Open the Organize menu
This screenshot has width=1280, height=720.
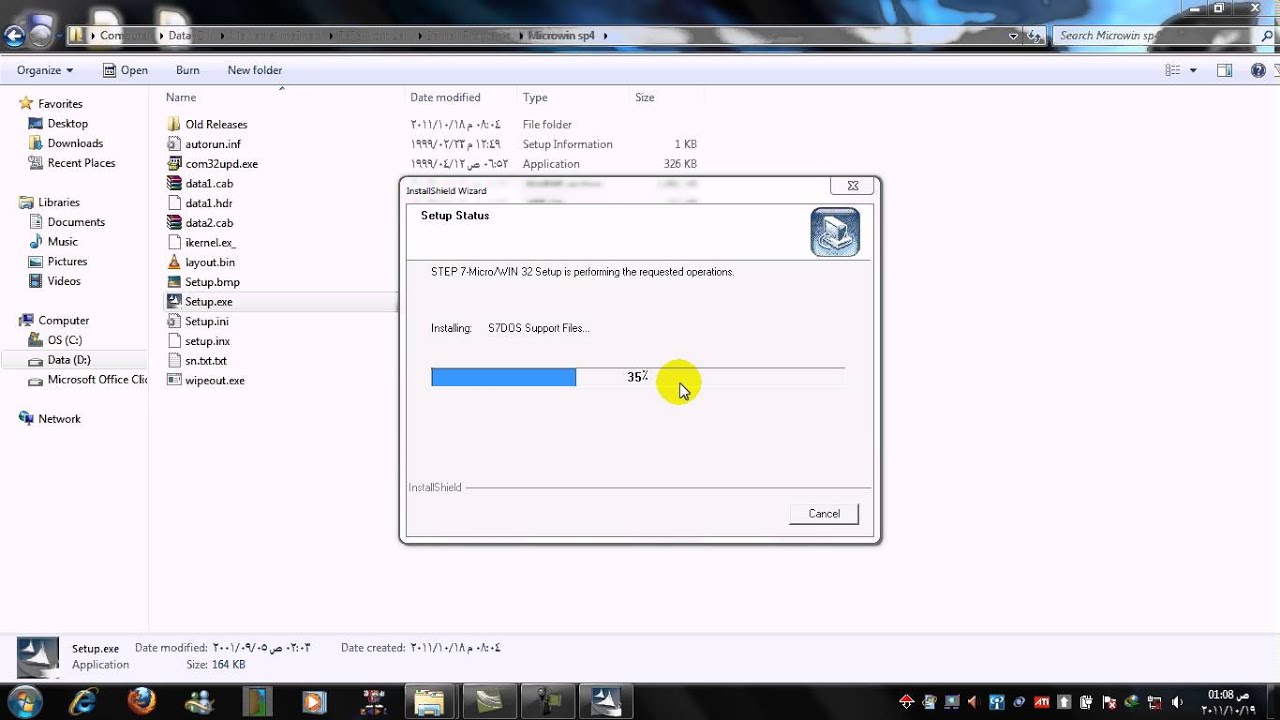[x=45, y=70]
